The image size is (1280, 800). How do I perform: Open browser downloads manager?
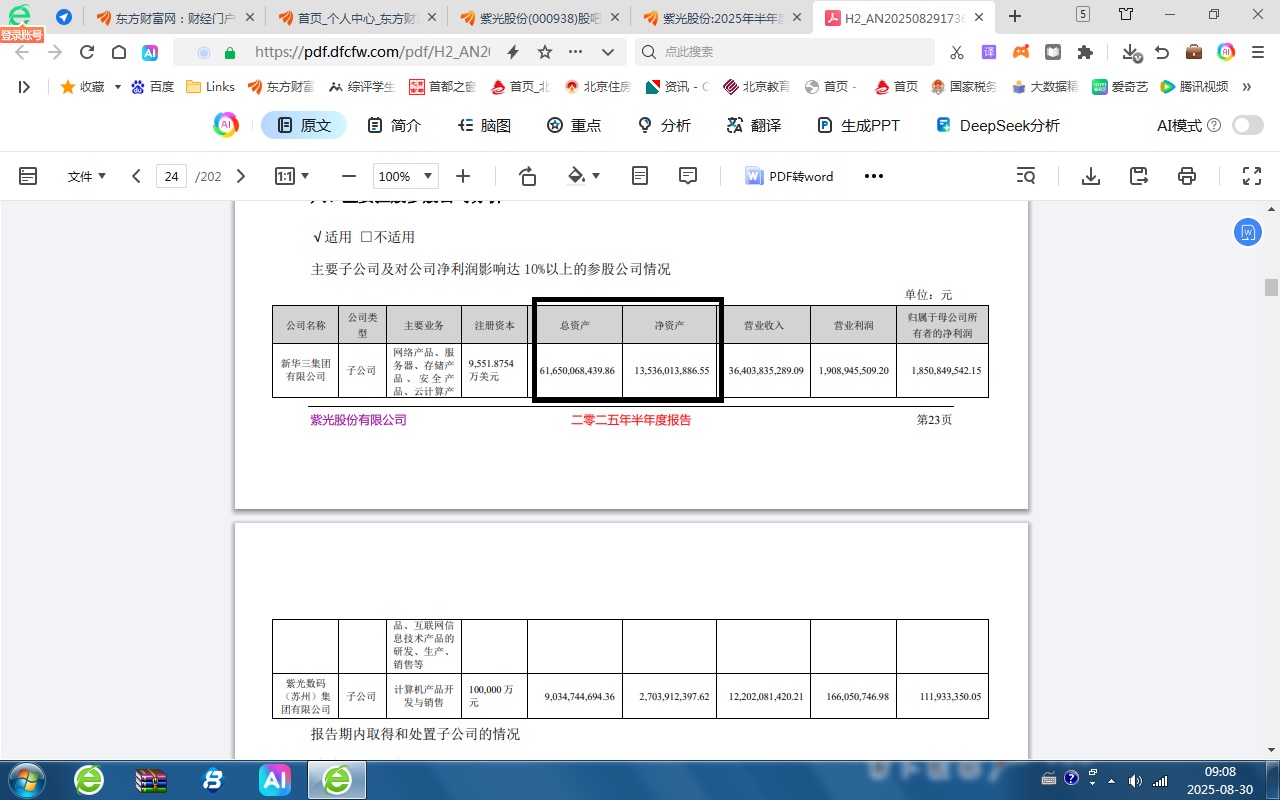[x=1131, y=52]
